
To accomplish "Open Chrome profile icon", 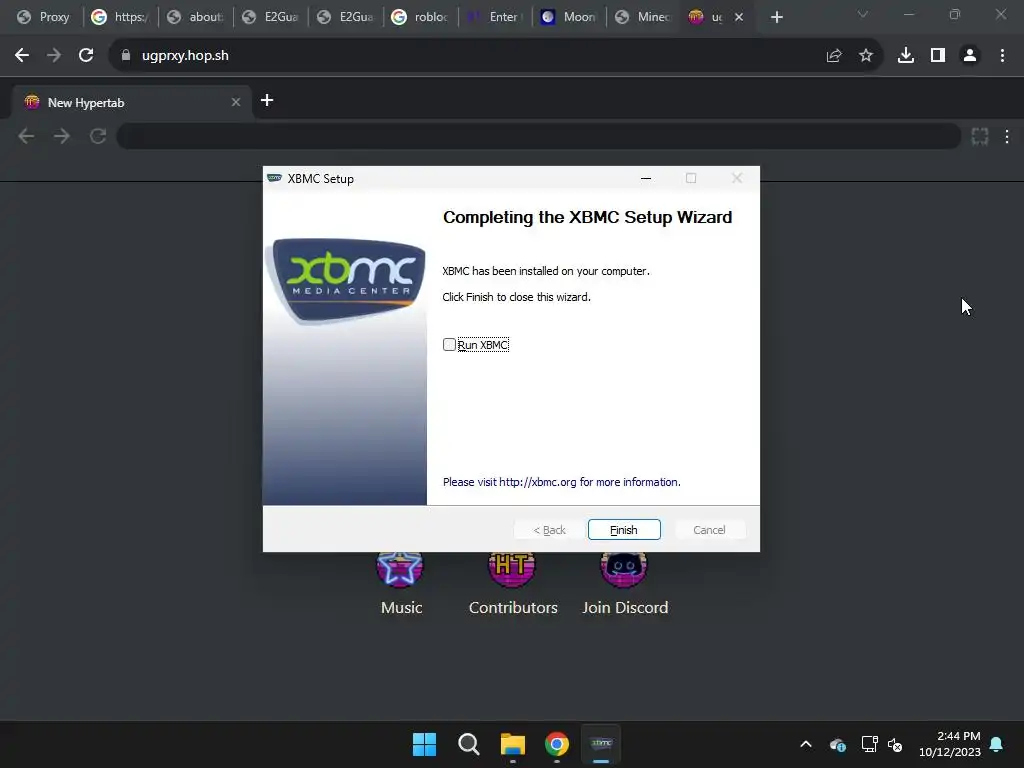I will (x=970, y=56).
